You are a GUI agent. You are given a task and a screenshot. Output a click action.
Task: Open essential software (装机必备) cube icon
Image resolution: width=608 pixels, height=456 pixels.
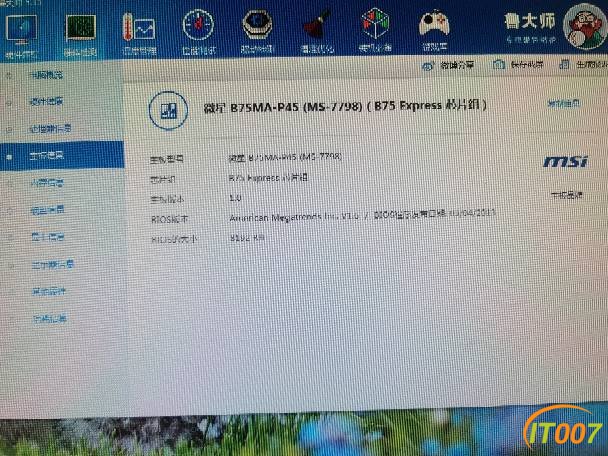[x=375, y=24]
